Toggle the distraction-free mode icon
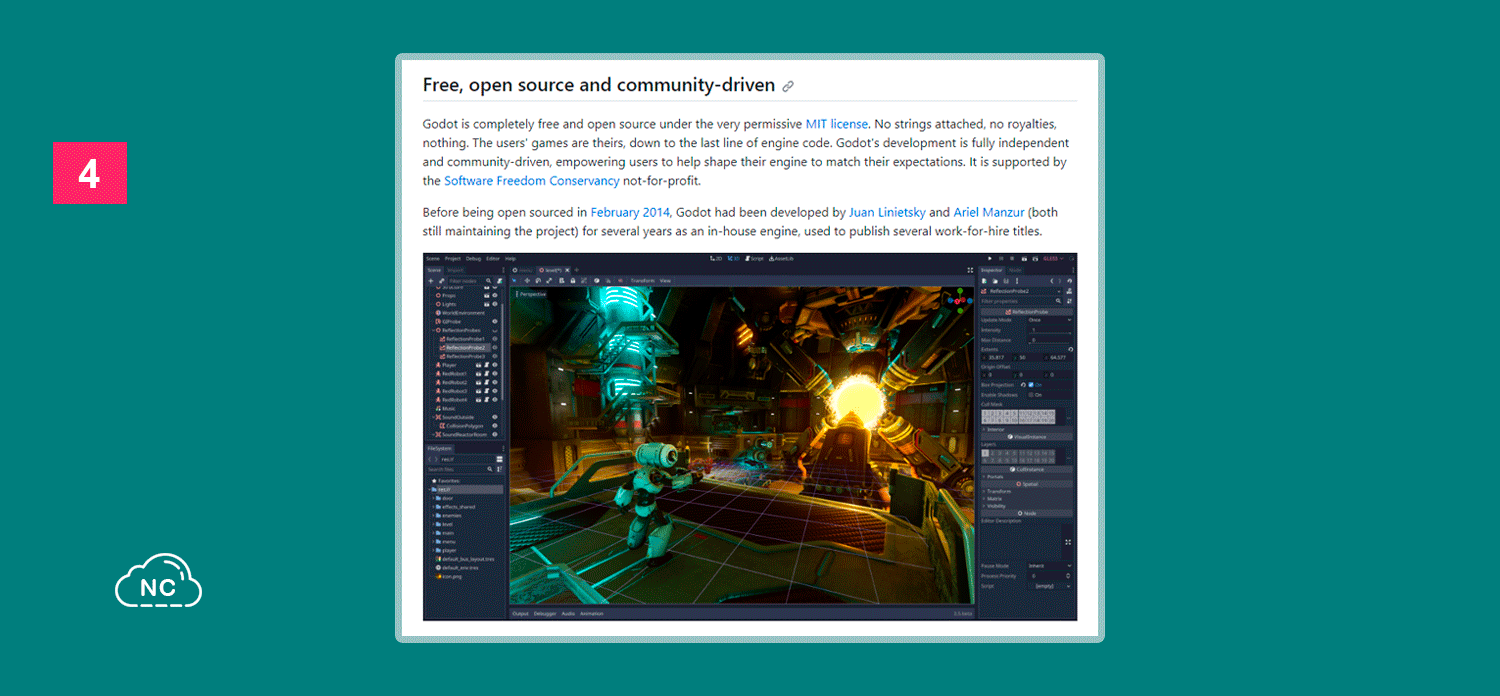Screen dimensions: 1500x696 click(970, 270)
